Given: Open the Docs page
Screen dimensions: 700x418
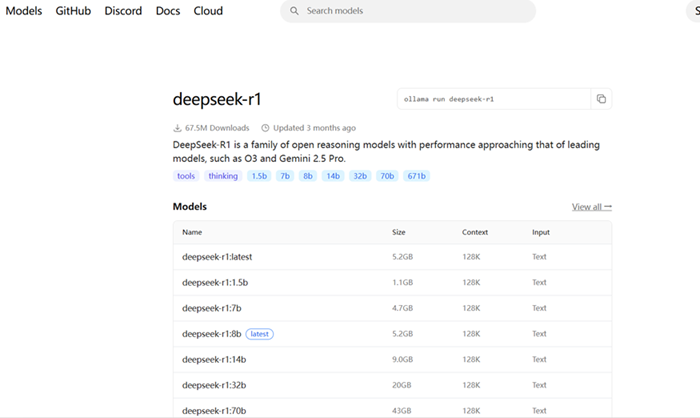Looking at the screenshot, I should 168,11.
